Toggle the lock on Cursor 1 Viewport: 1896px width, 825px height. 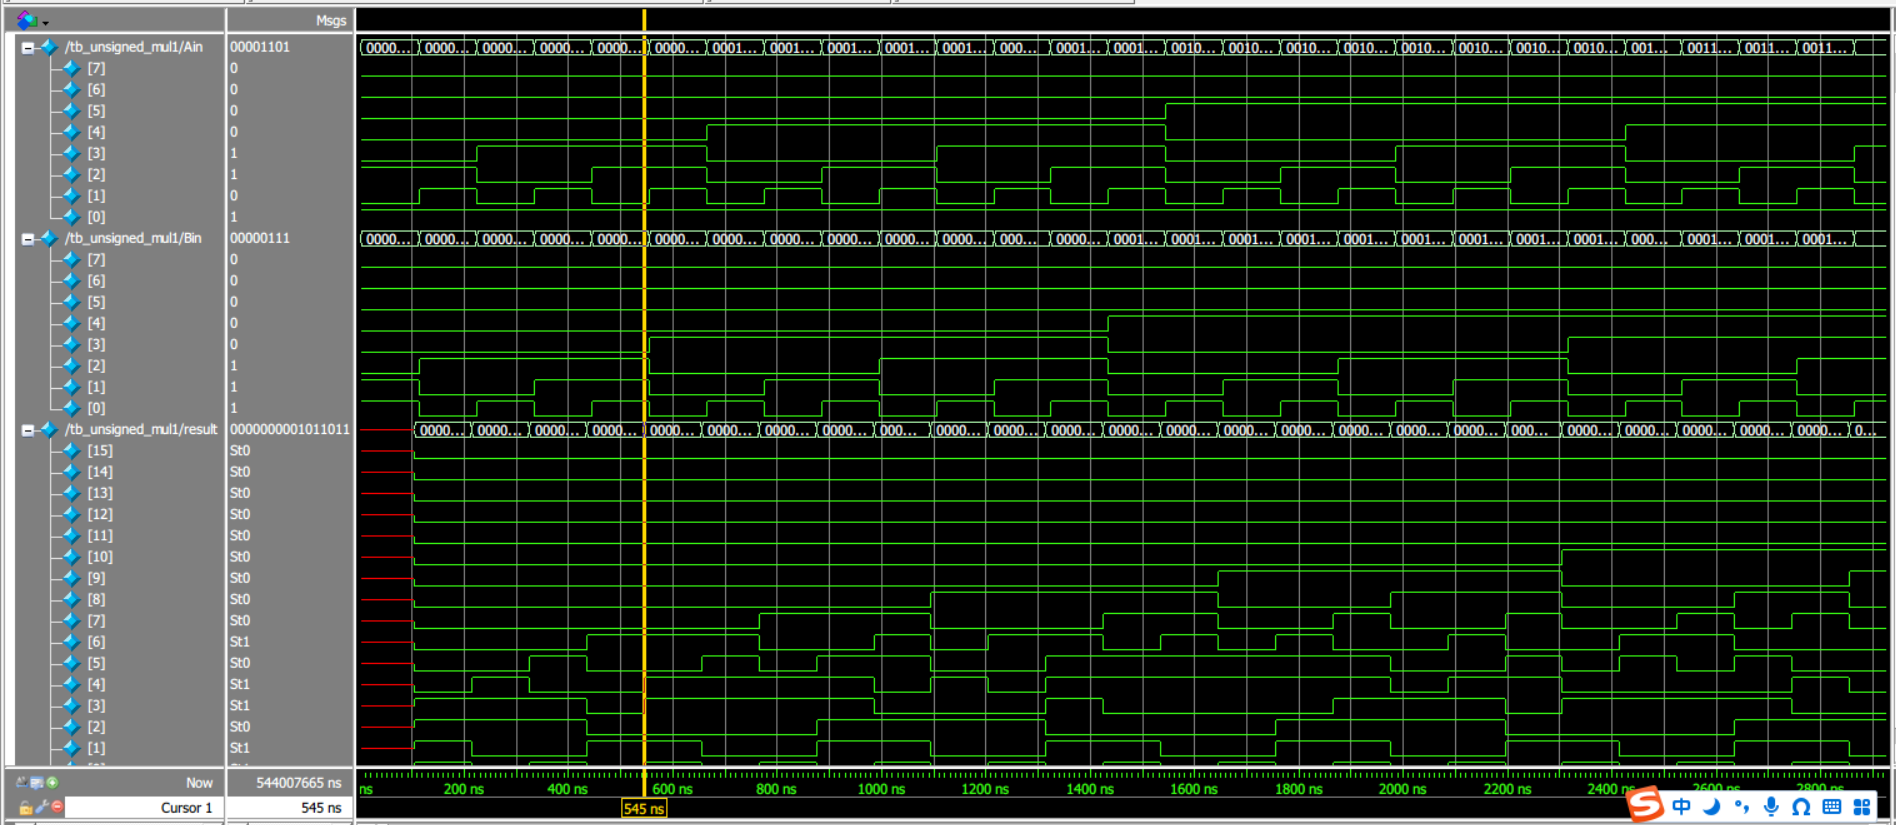click(25, 807)
